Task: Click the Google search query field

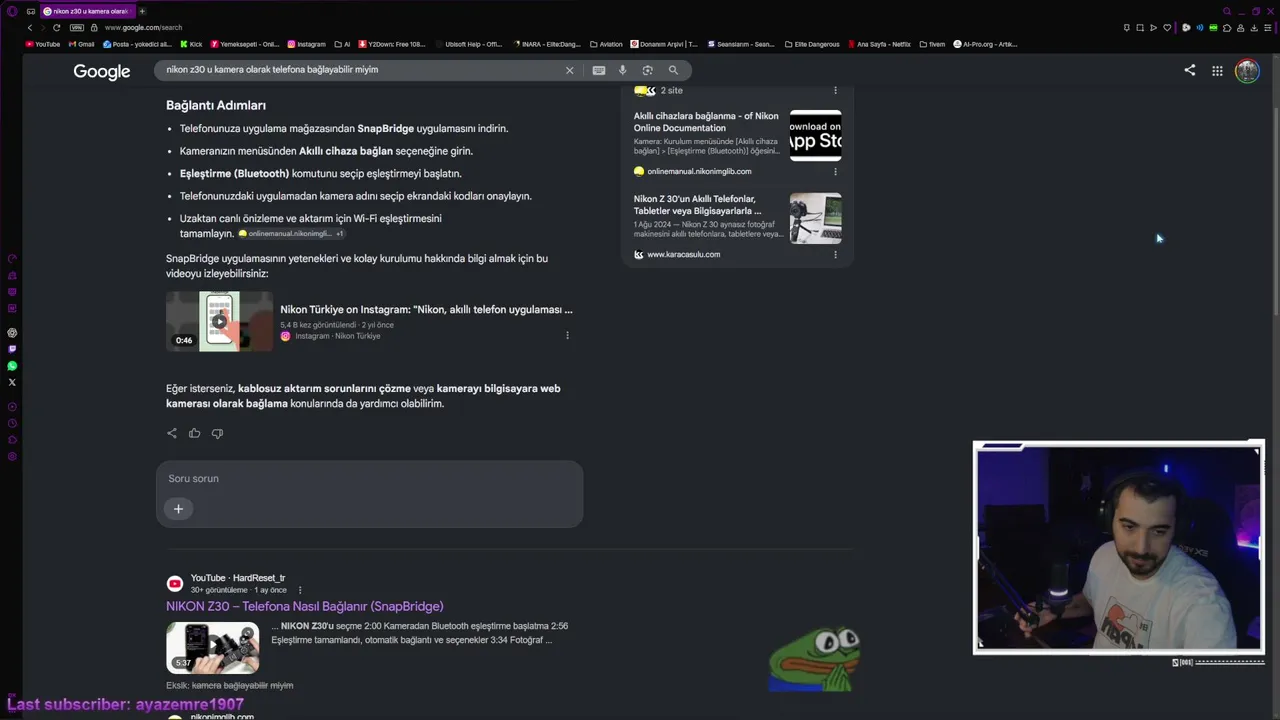Action: click(360, 70)
